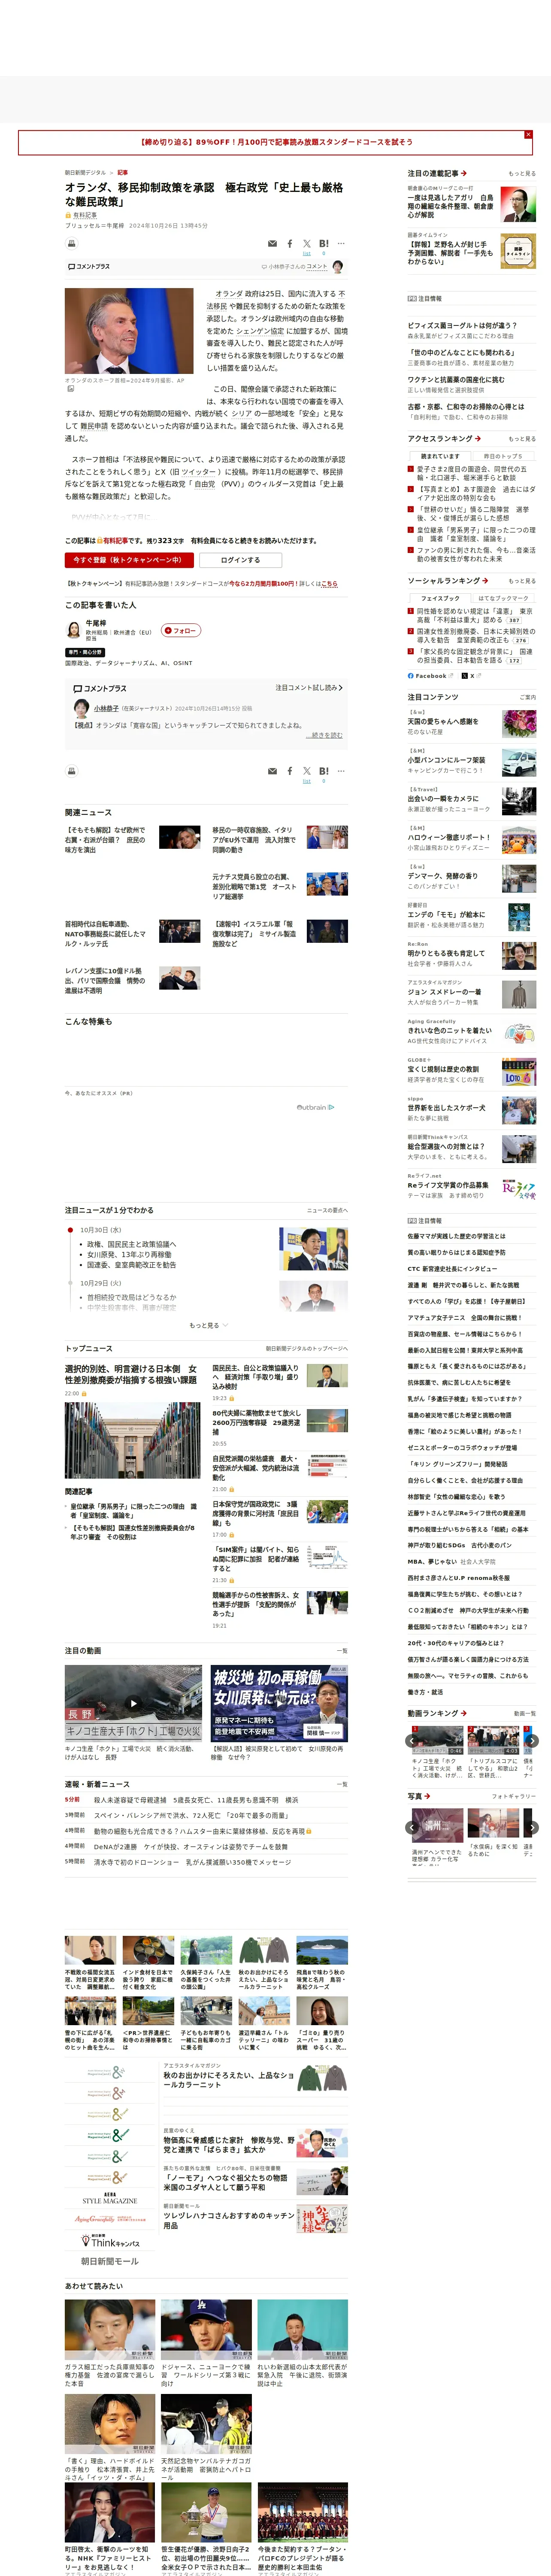Select the 読まれています ranking tab

(440, 456)
